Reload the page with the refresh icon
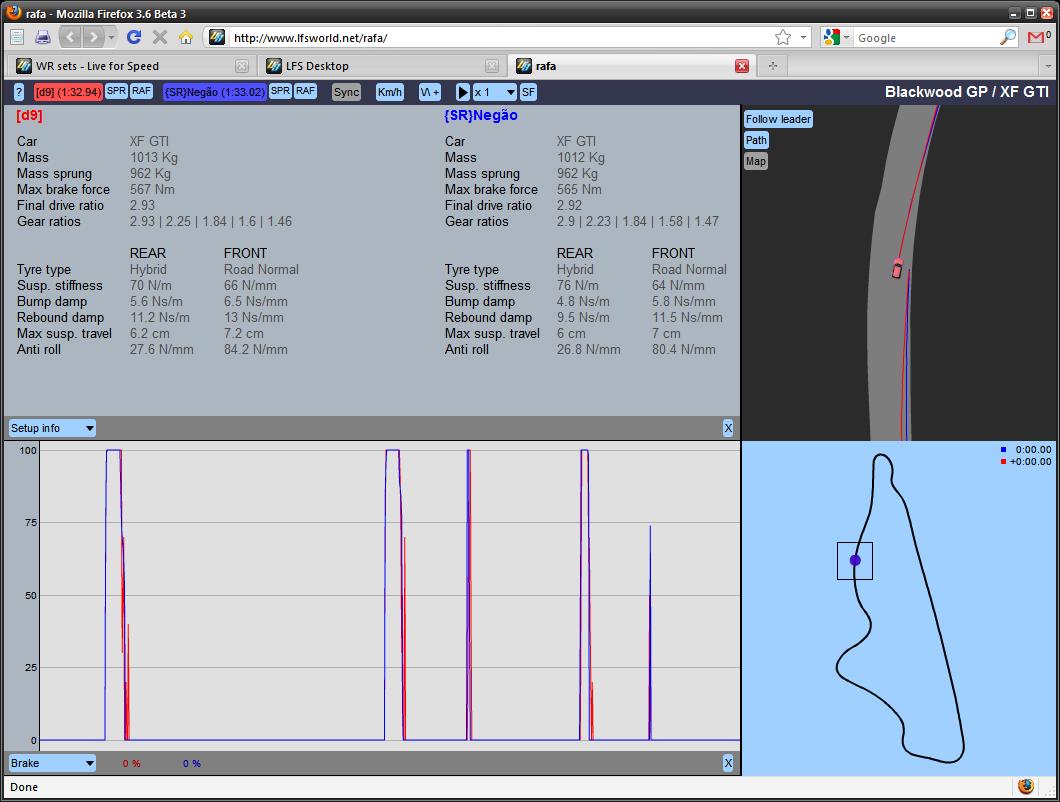The image size is (1060, 802). click(x=133, y=37)
